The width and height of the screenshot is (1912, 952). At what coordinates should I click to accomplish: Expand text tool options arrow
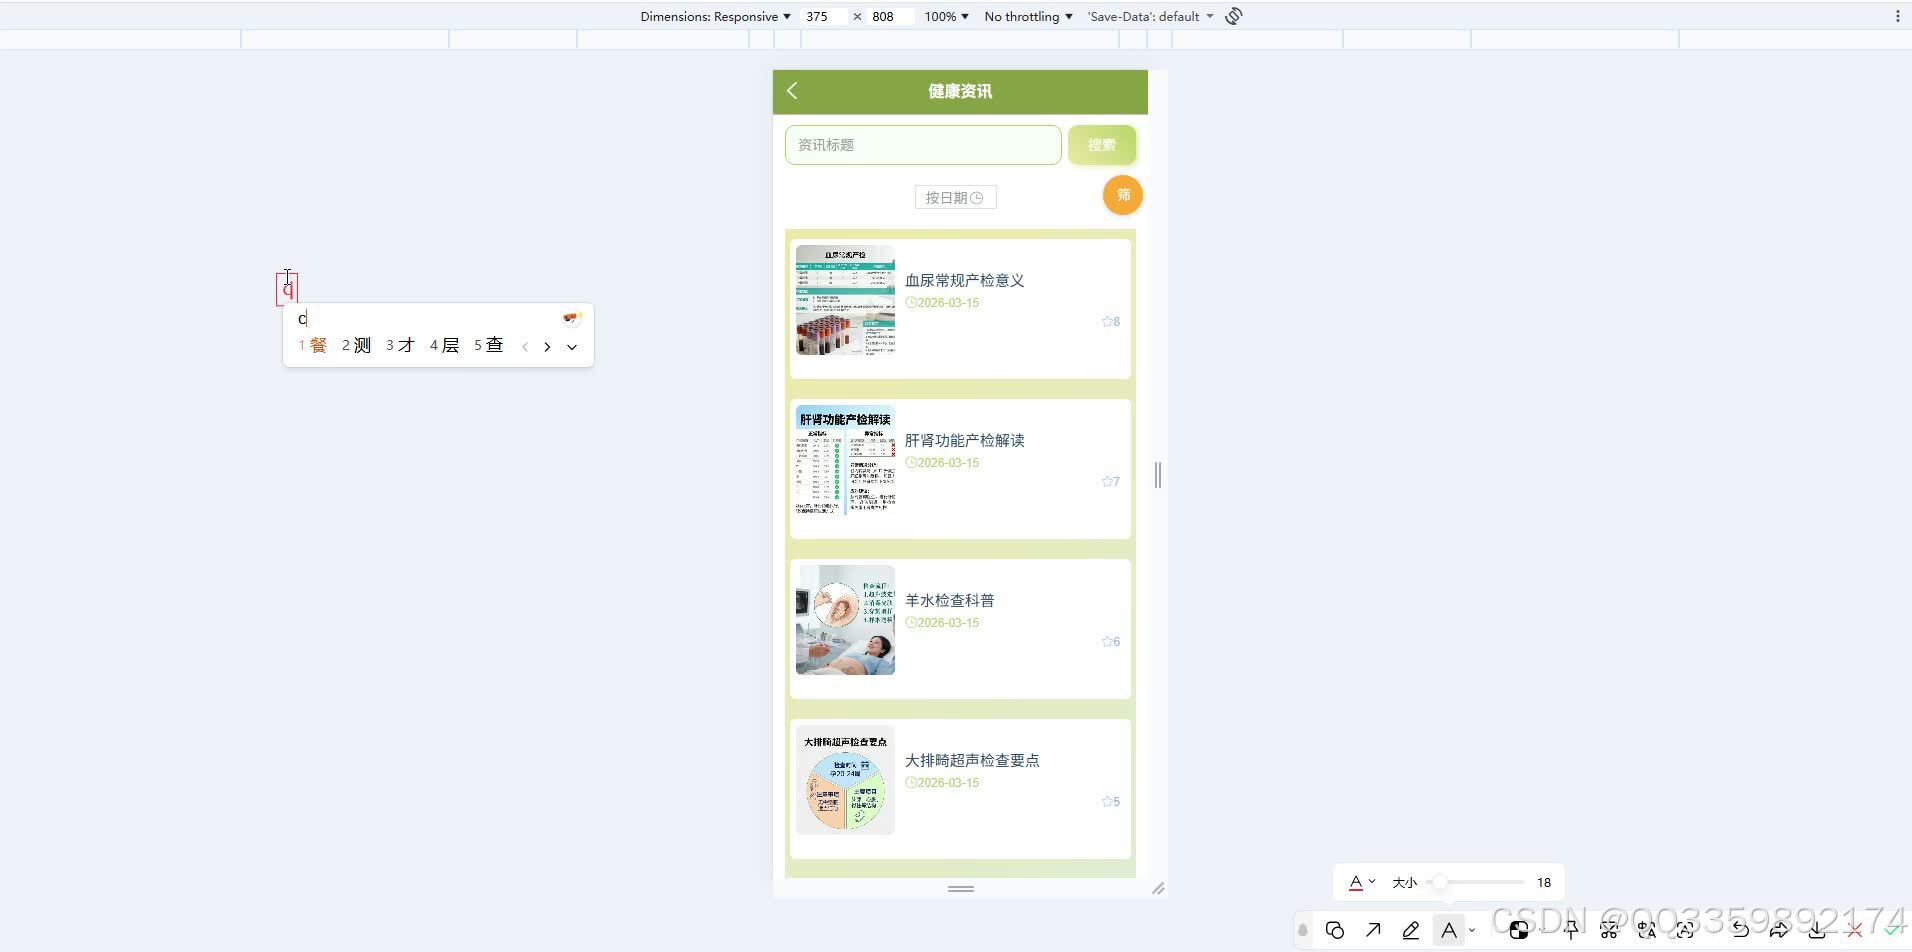(1472, 931)
